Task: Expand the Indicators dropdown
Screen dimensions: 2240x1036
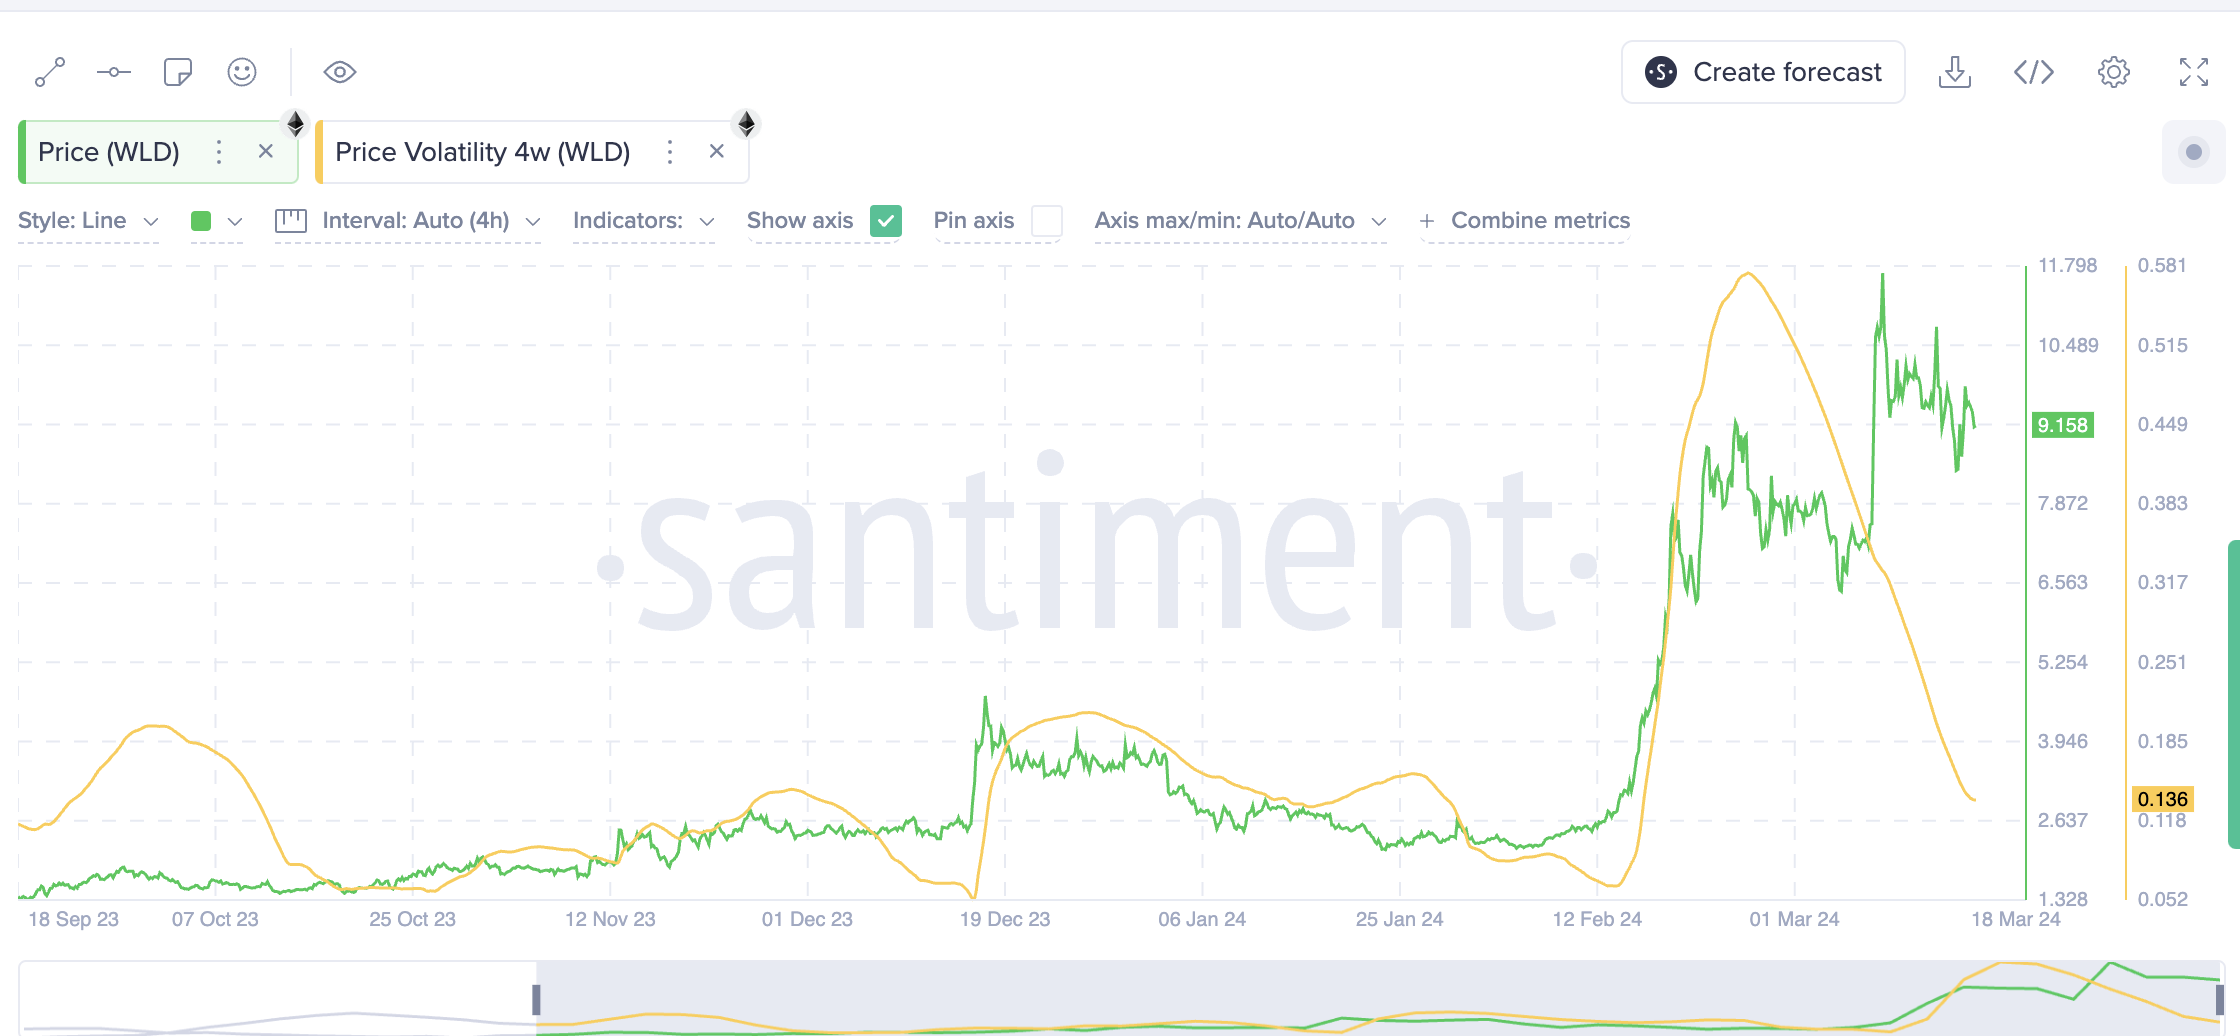Action: [x=644, y=221]
